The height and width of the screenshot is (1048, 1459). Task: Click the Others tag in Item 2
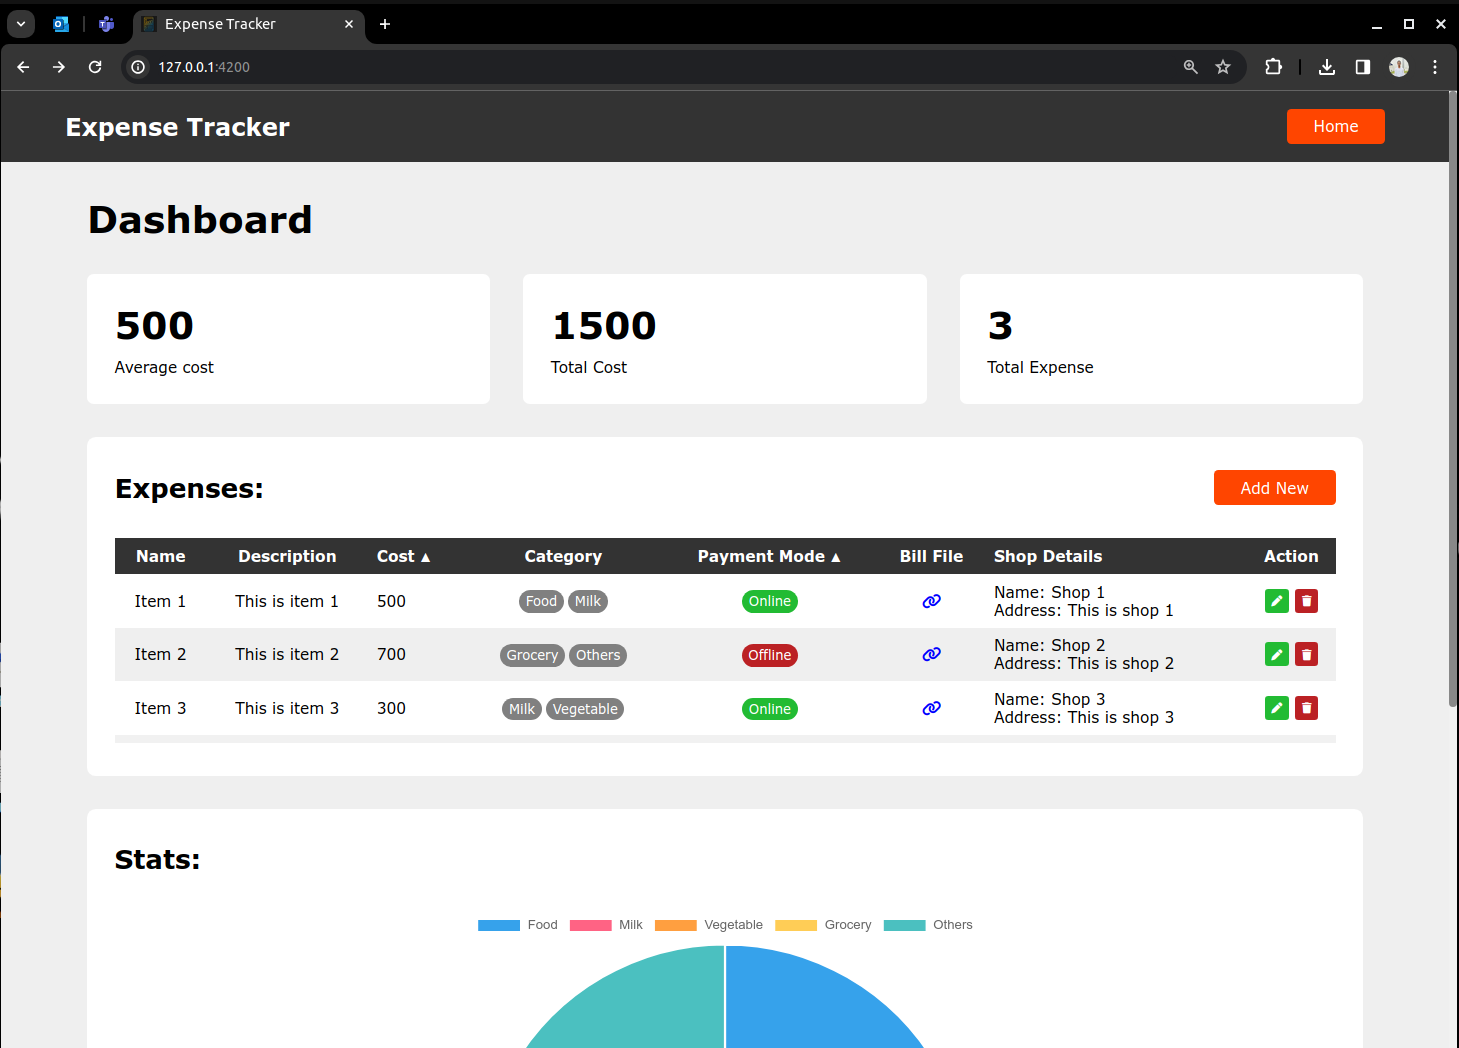point(598,655)
